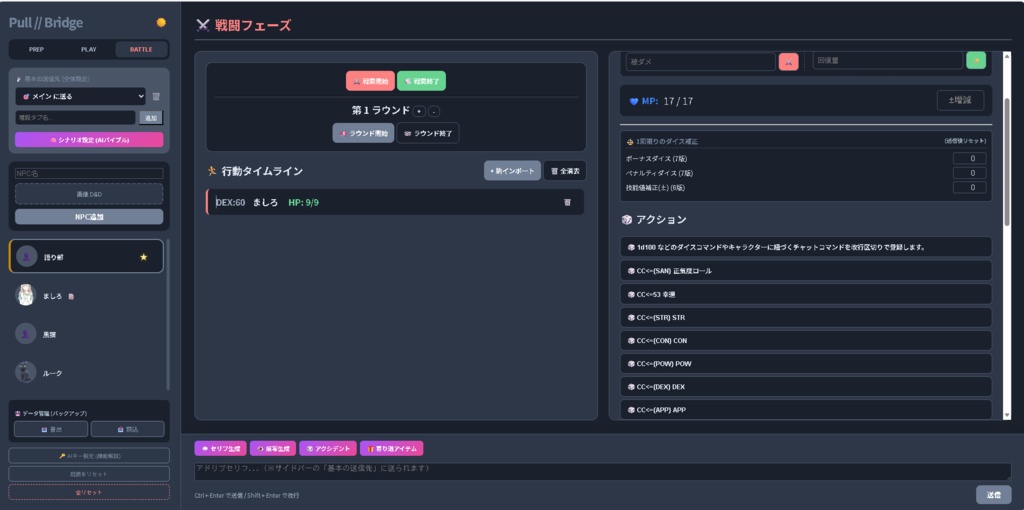Toggle the sun theme icon

pos(161,23)
